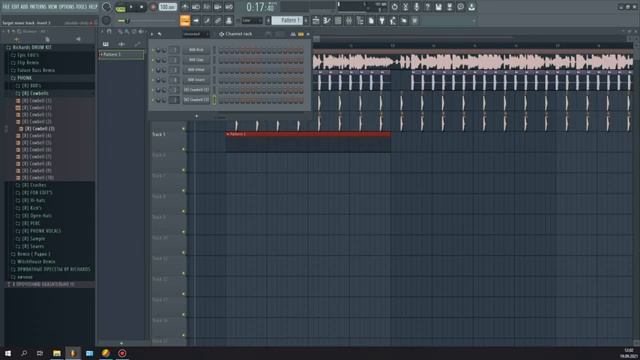640x360 pixels.
Task: Click the download content library icon
Action: [x=471, y=7]
